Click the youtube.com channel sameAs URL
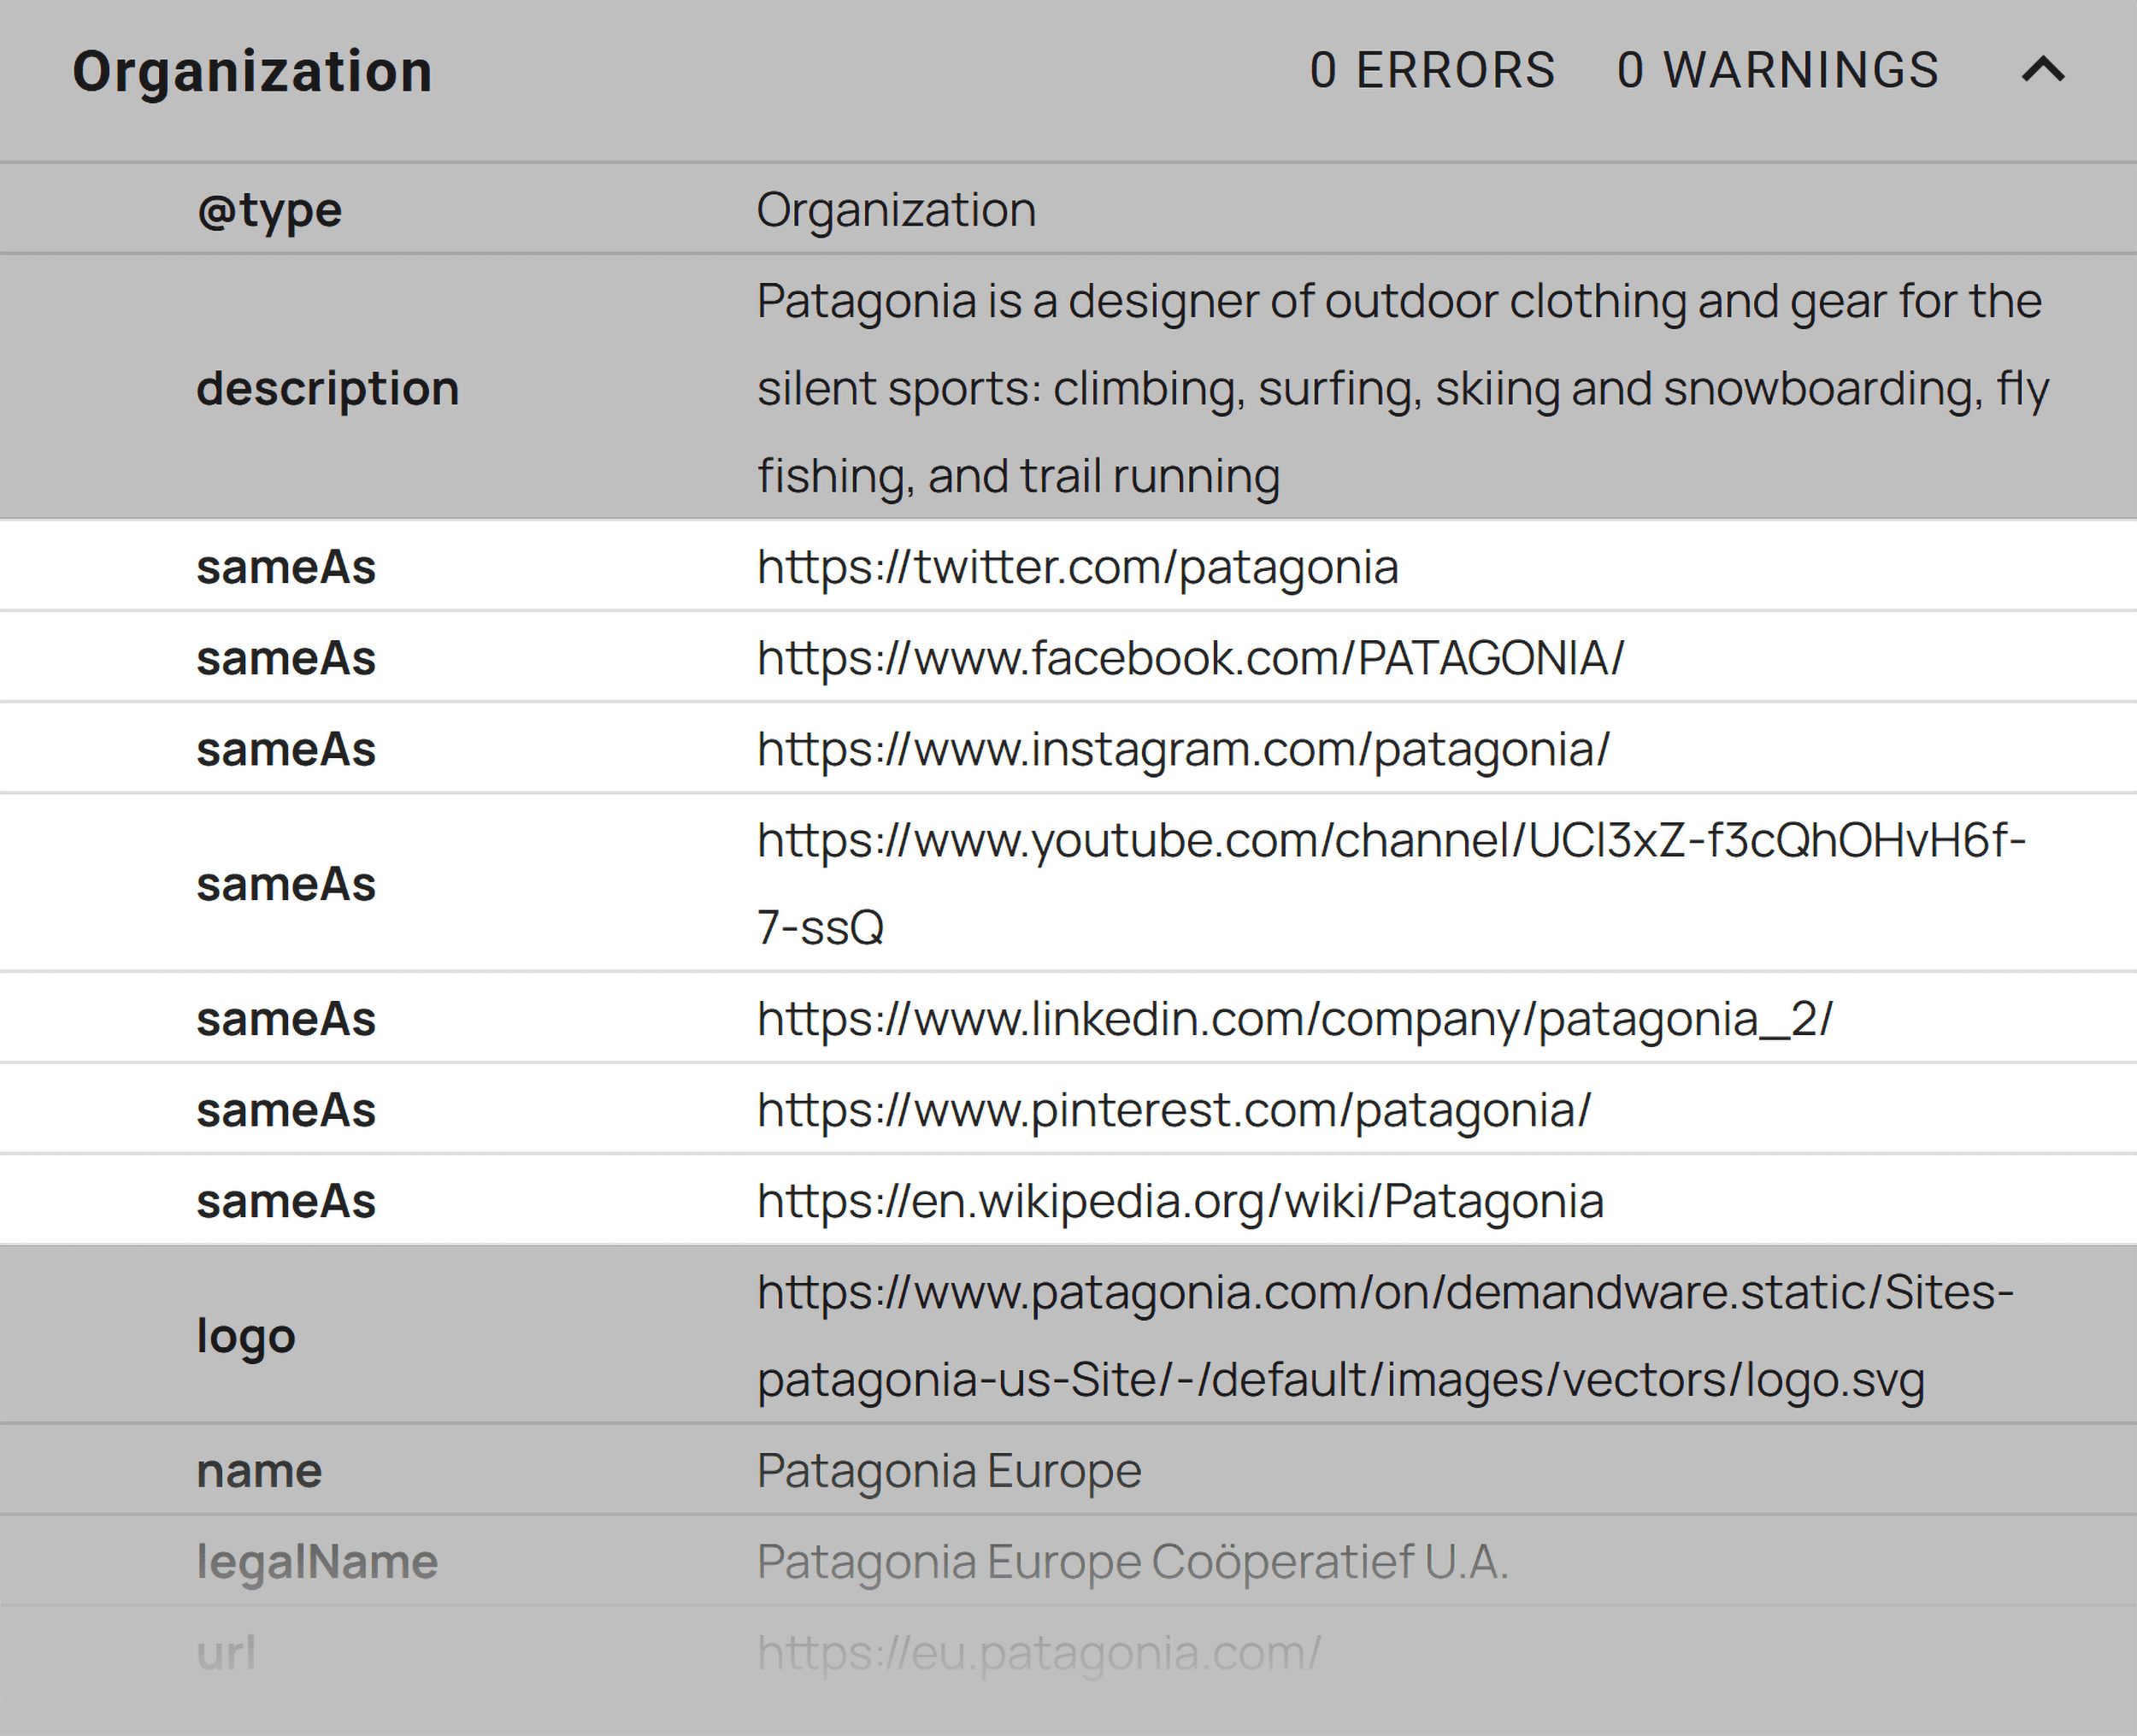The width and height of the screenshot is (2137, 1736). coord(1391,883)
